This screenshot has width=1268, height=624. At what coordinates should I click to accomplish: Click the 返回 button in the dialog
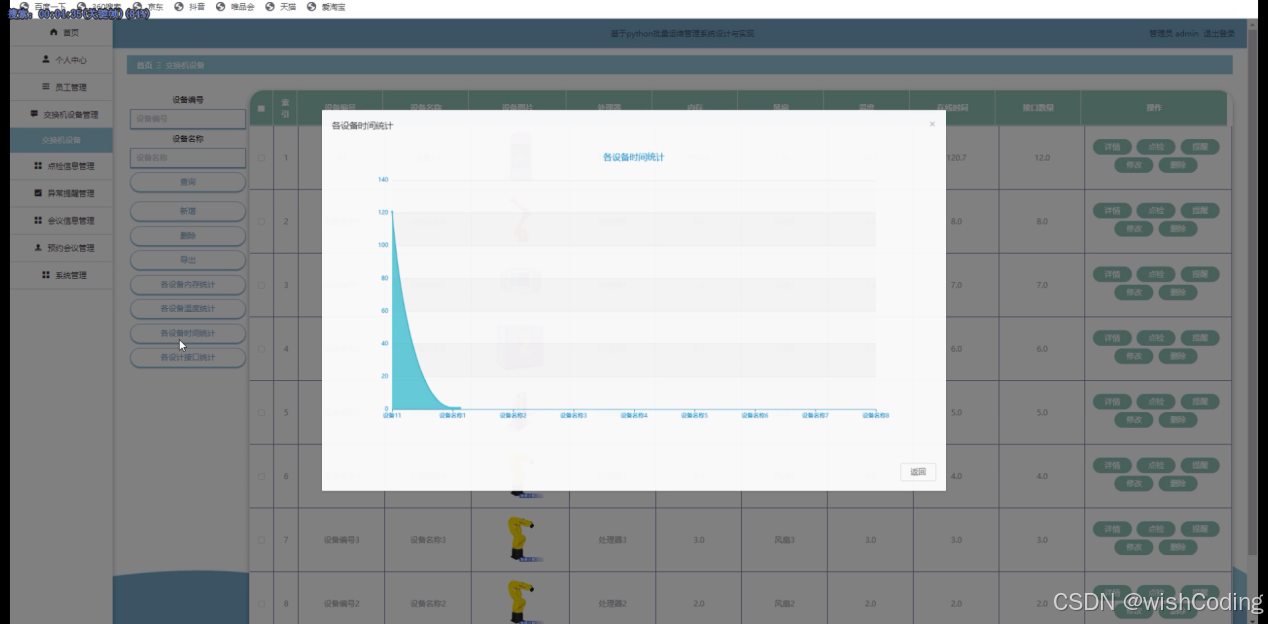pyautogui.click(x=918, y=472)
